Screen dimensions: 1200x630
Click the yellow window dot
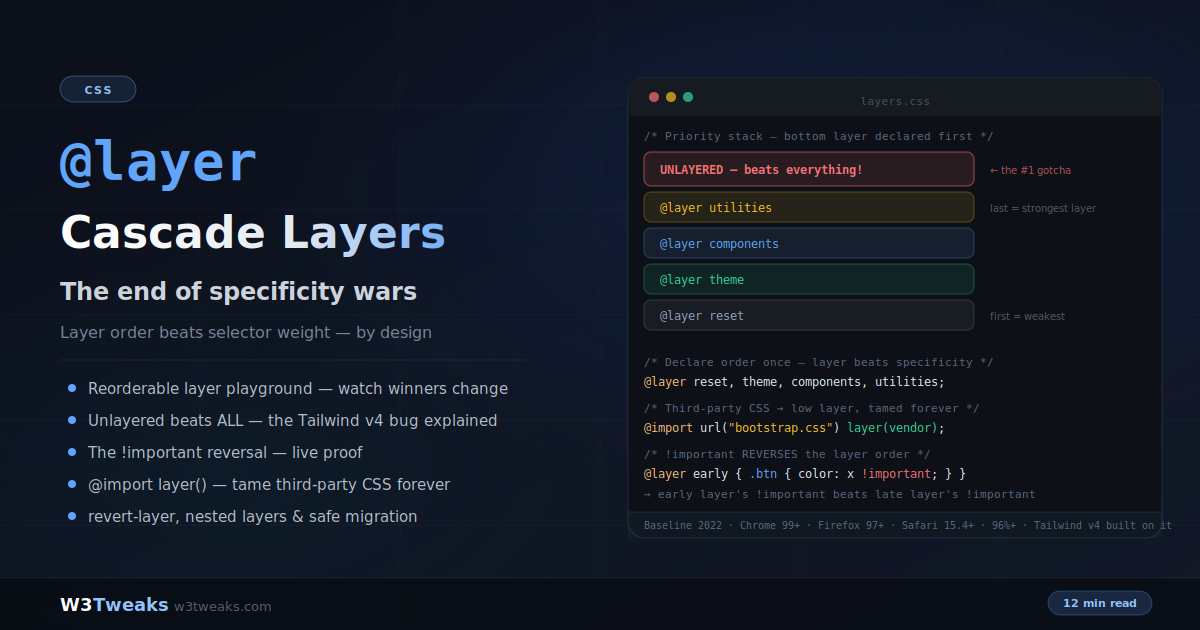point(671,97)
